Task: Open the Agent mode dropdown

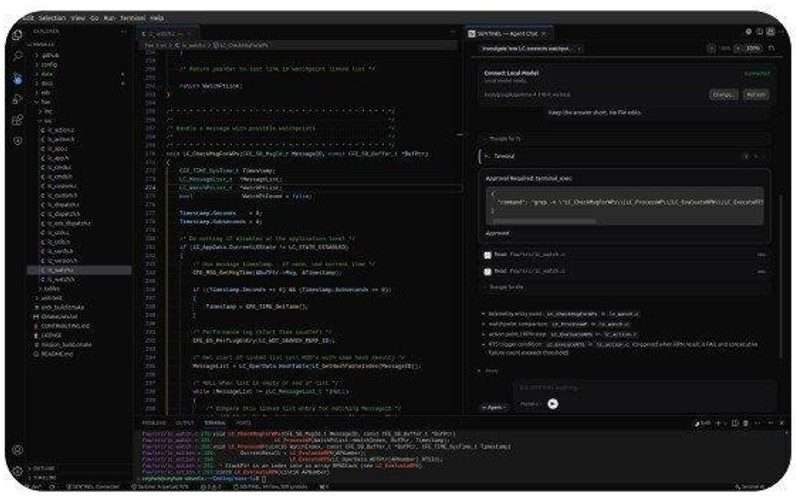Action: tap(493, 407)
